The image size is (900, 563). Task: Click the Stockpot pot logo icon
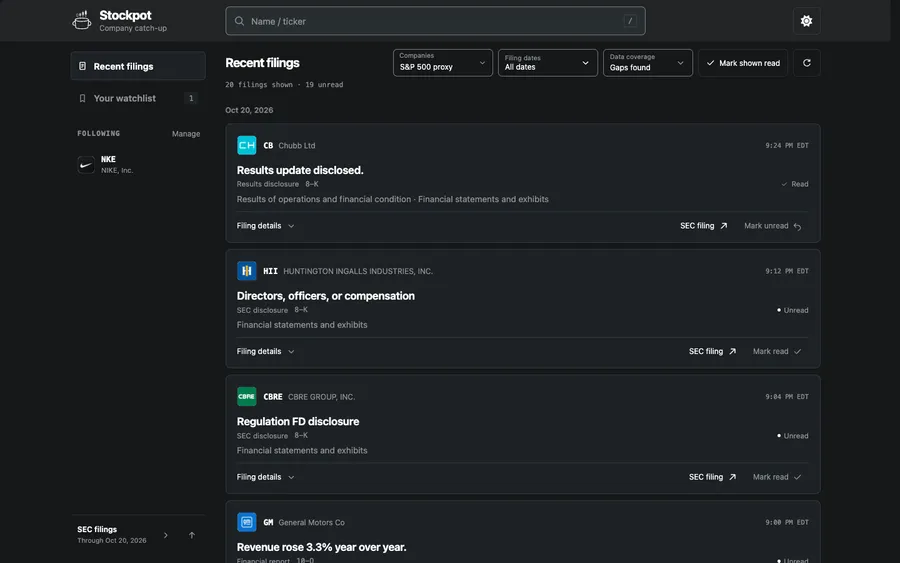[x=82, y=21]
